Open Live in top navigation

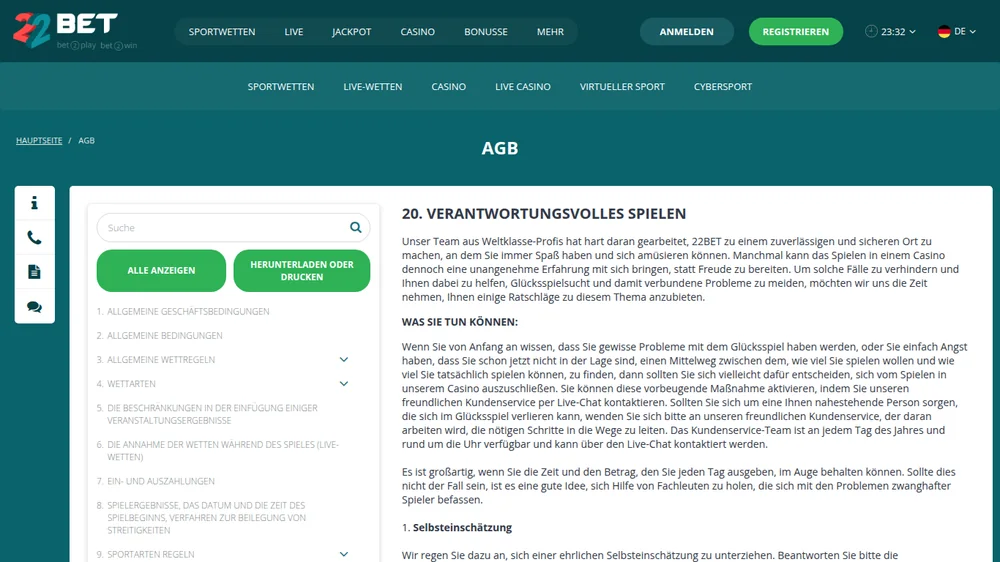(x=294, y=31)
